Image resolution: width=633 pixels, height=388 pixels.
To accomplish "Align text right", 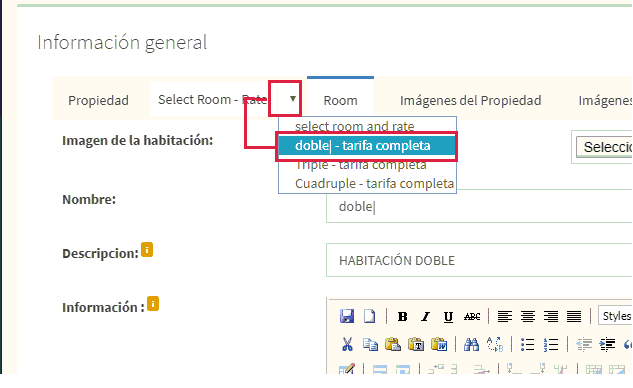I will pos(551,317).
